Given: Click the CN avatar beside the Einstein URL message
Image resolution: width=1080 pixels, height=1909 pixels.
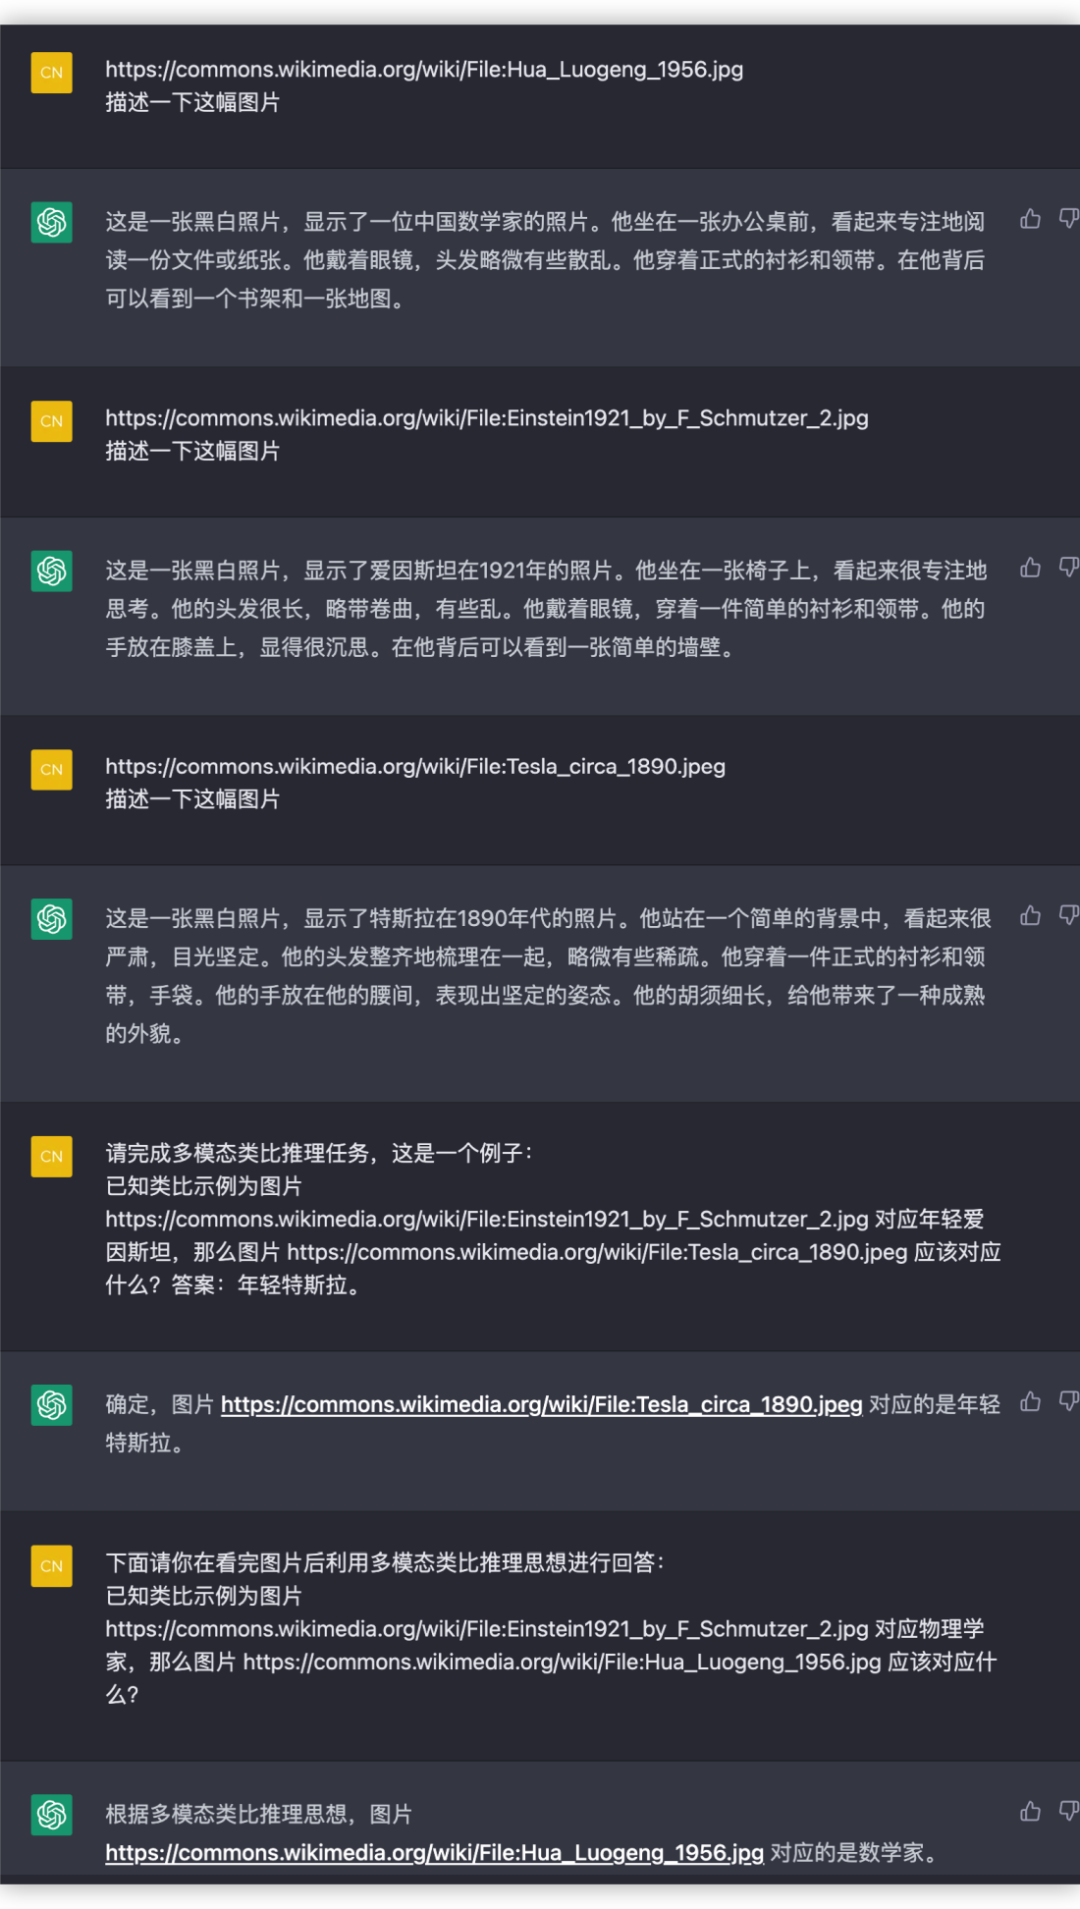Looking at the screenshot, I should coord(52,421).
